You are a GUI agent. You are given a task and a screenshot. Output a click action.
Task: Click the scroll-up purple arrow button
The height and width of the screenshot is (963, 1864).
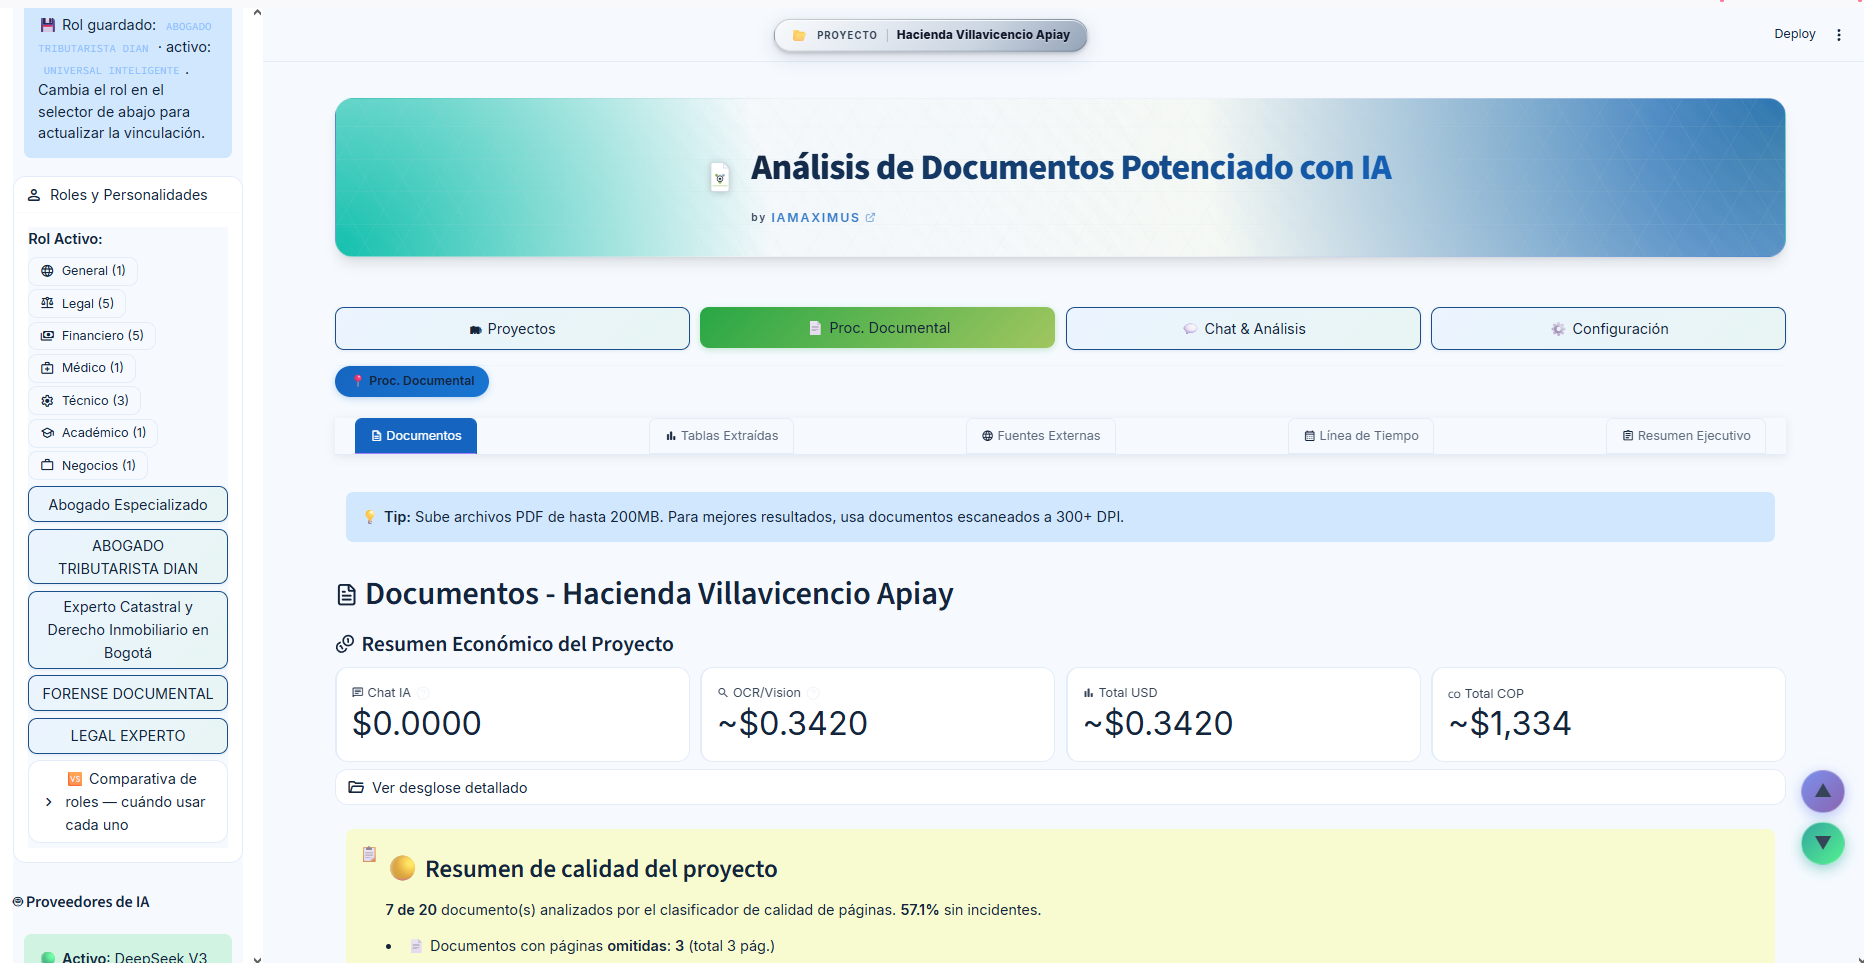coord(1822,791)
